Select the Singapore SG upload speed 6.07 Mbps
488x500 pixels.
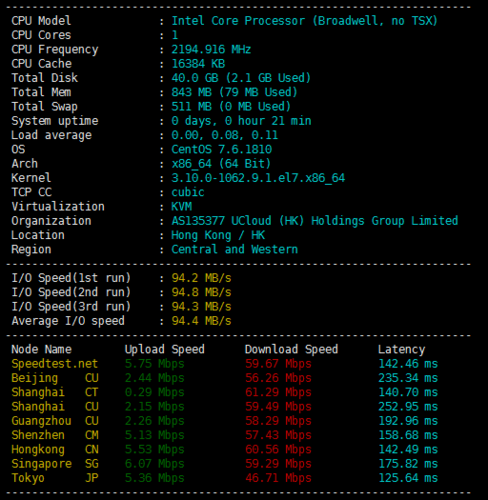pyautogui.click(x=155, y=464)
